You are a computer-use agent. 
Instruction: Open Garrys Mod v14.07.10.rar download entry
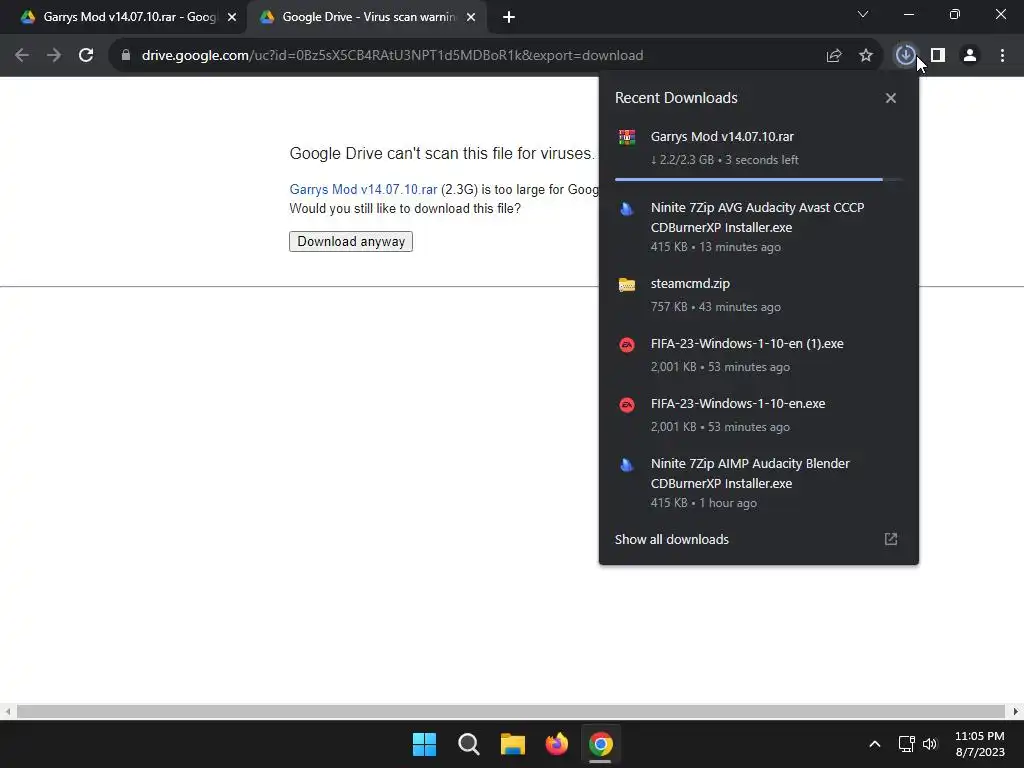coord(759,148)
